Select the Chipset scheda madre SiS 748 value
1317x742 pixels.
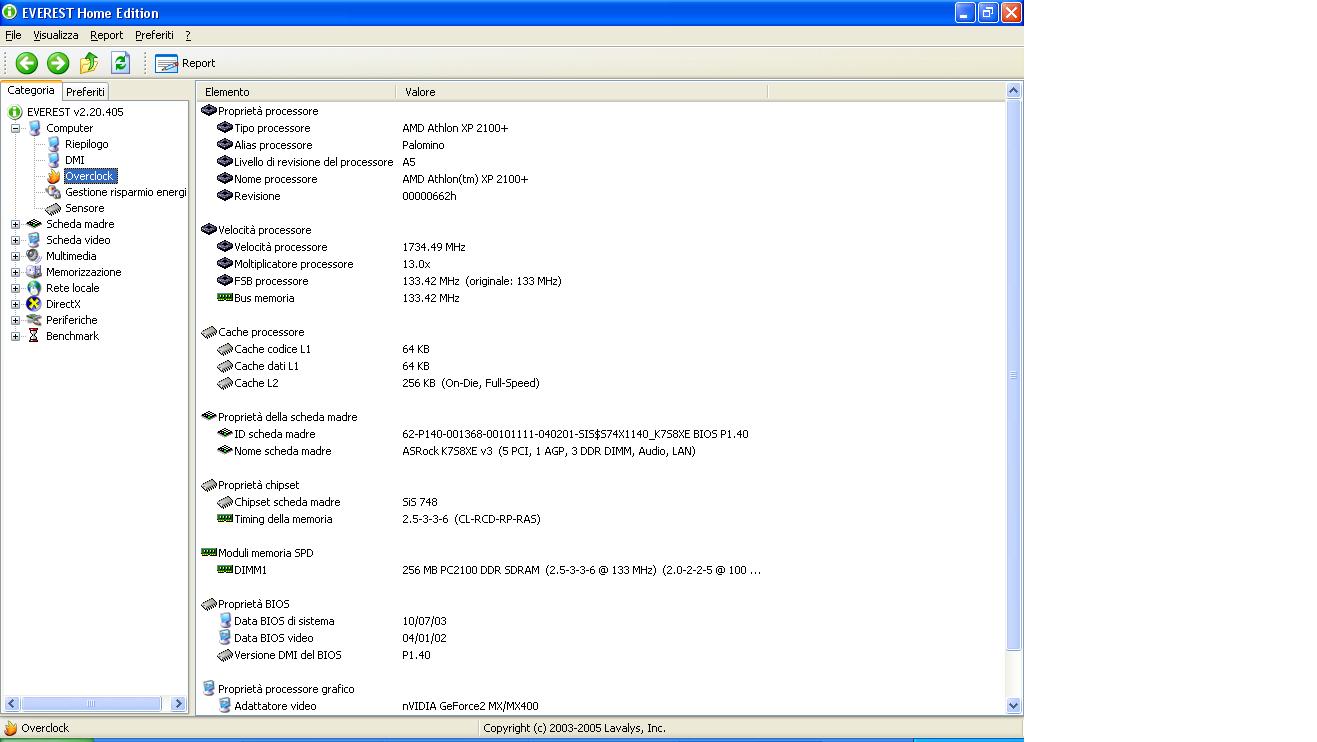(x=420, y=502)
